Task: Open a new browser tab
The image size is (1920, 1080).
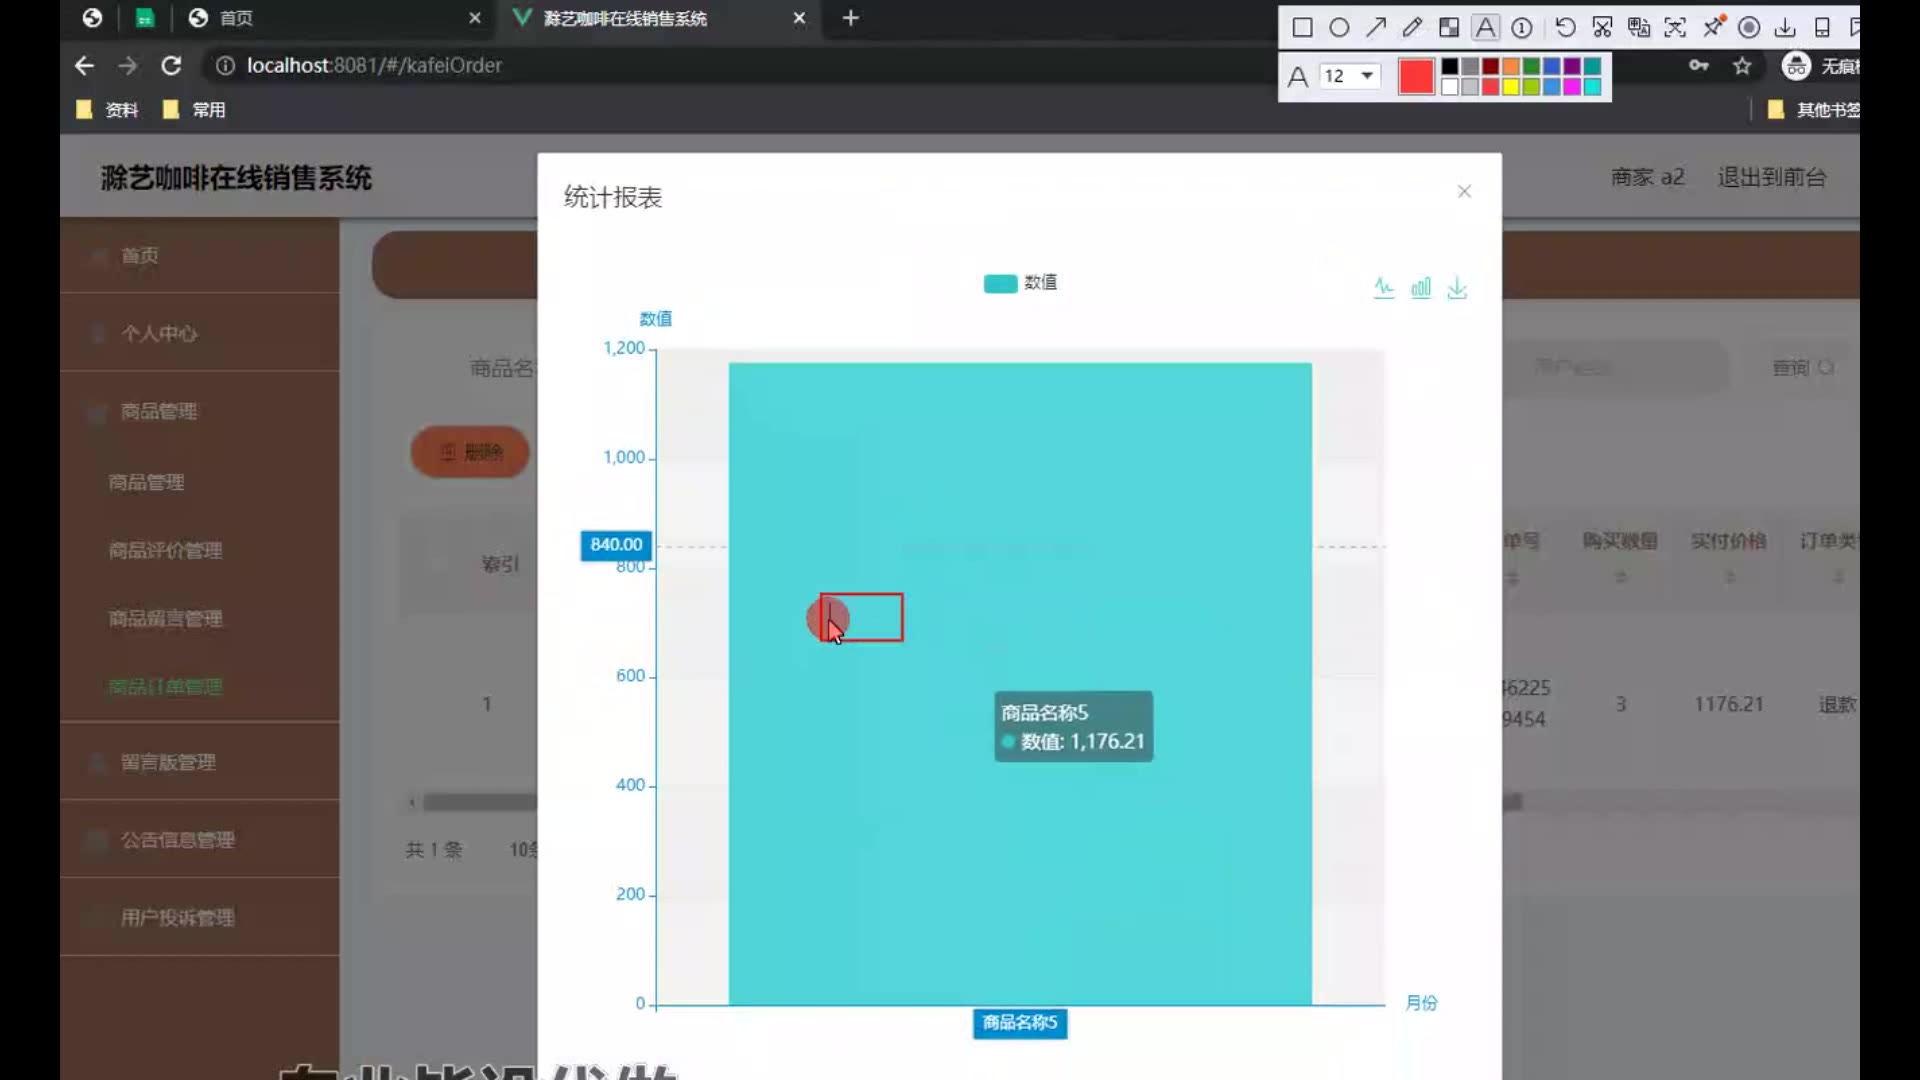Action: click(x=851, y=18)
